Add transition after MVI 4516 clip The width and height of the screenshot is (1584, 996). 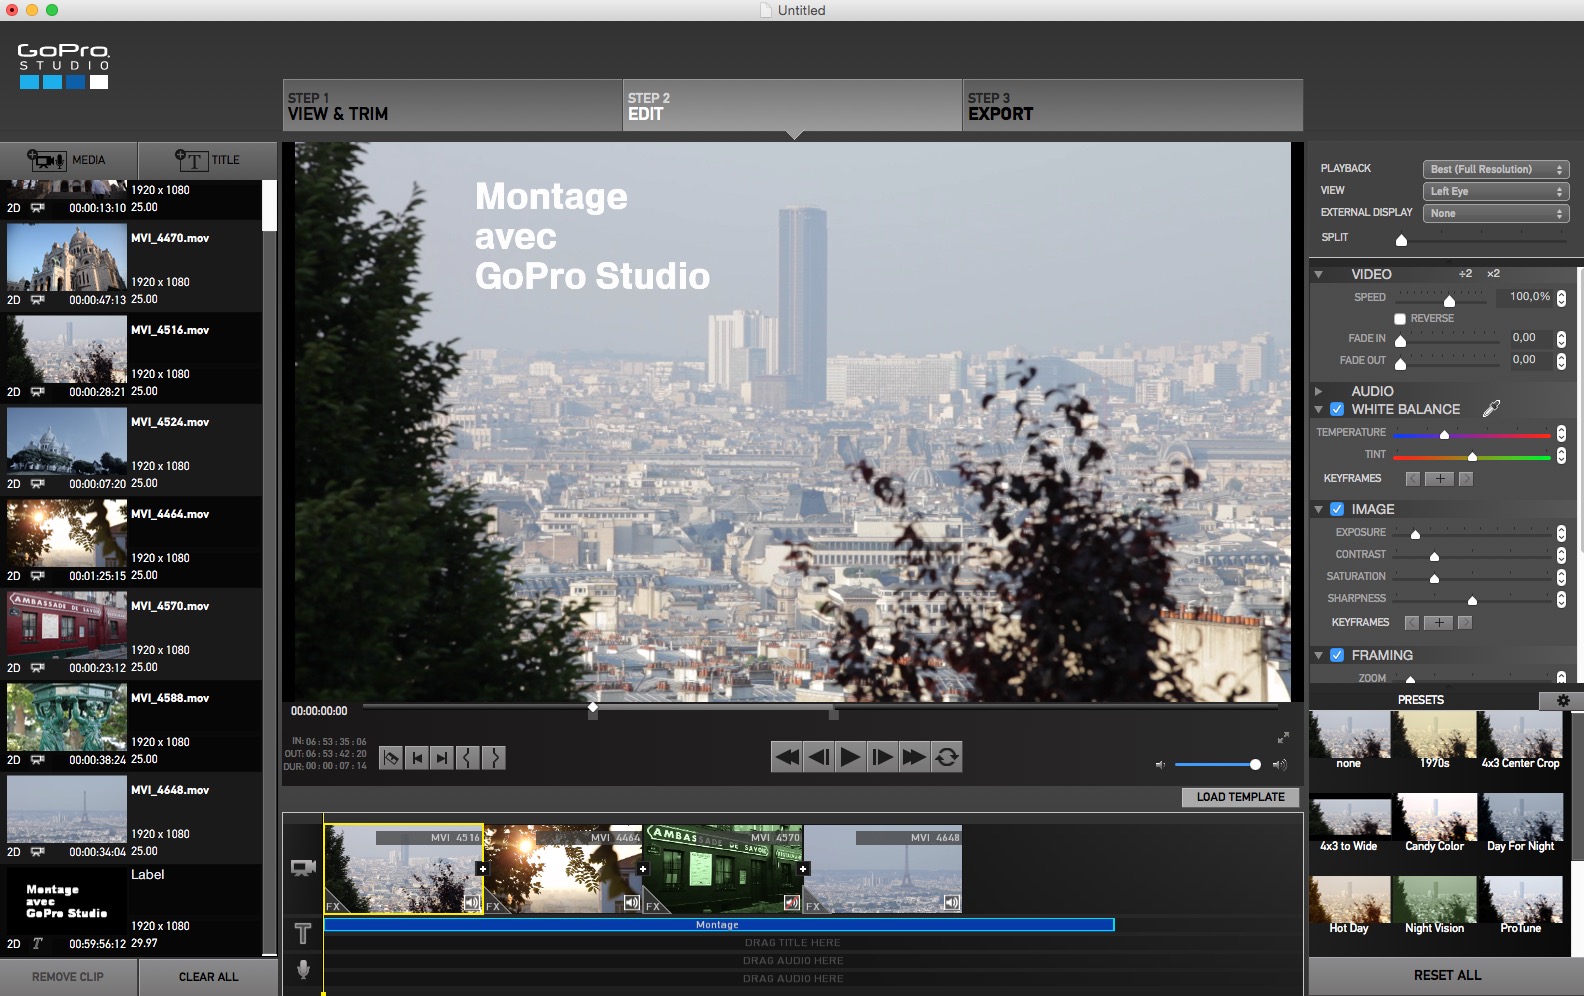point(482,869)
